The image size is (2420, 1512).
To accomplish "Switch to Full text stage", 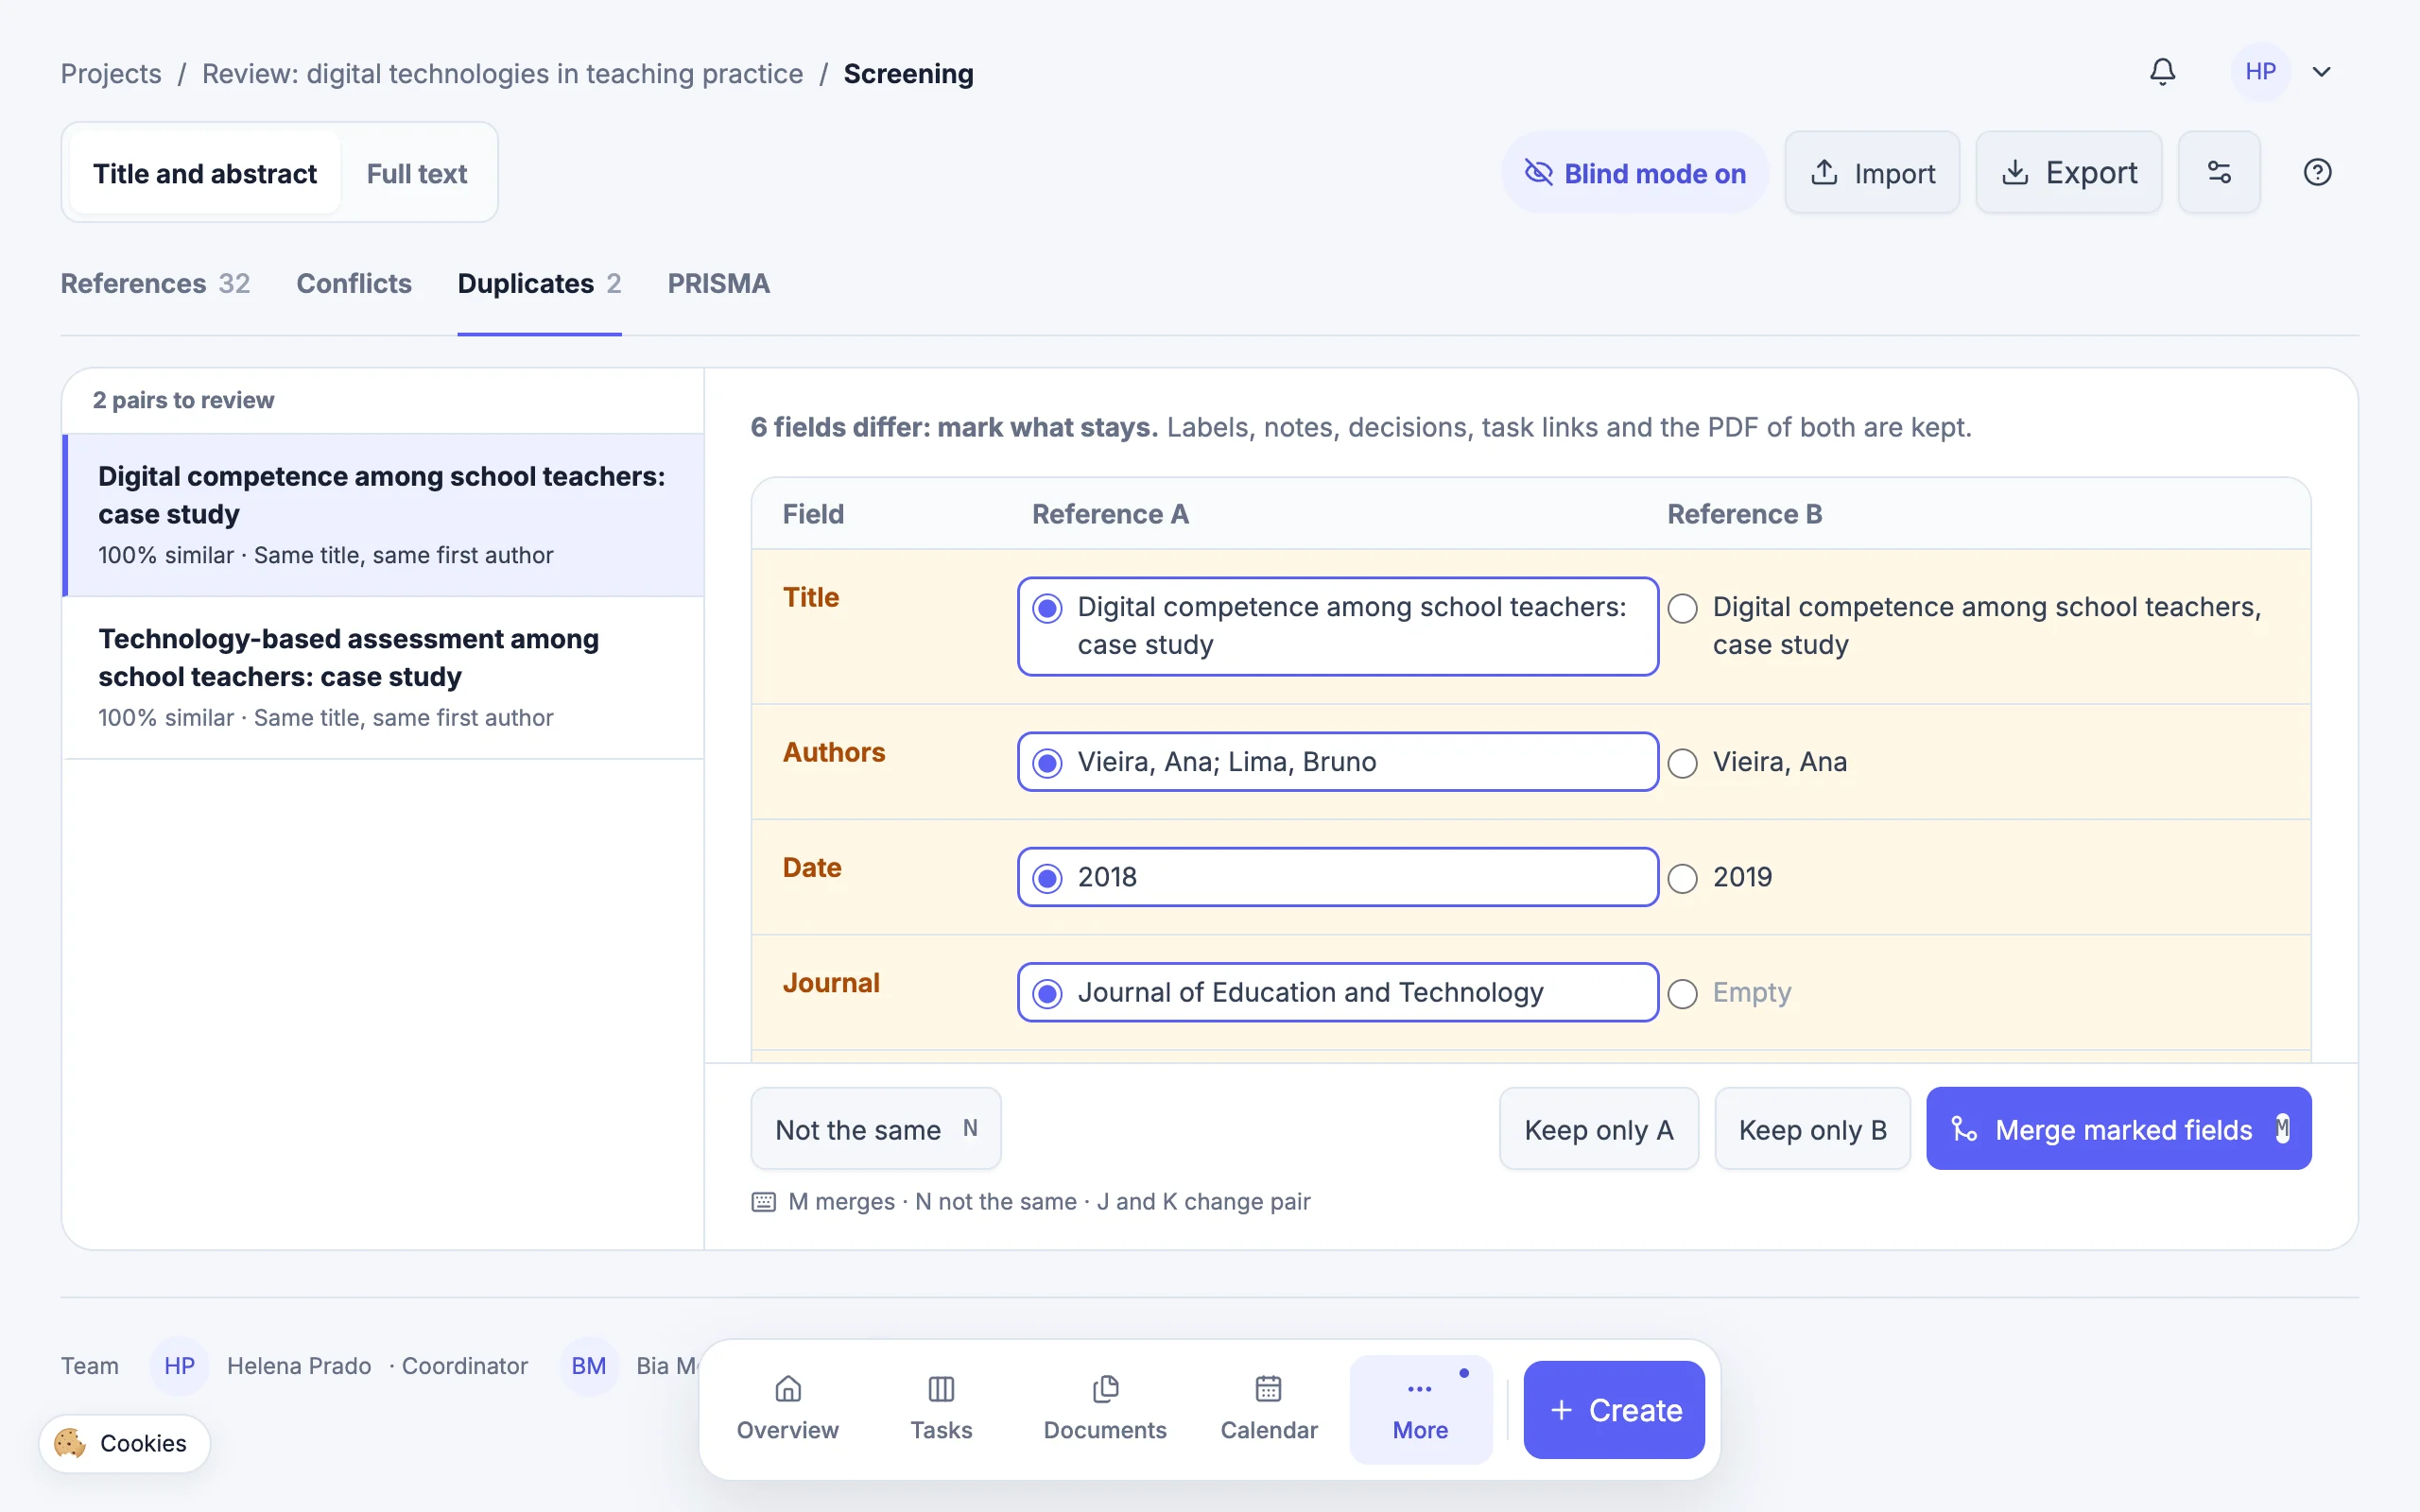I will pos(417,173).
